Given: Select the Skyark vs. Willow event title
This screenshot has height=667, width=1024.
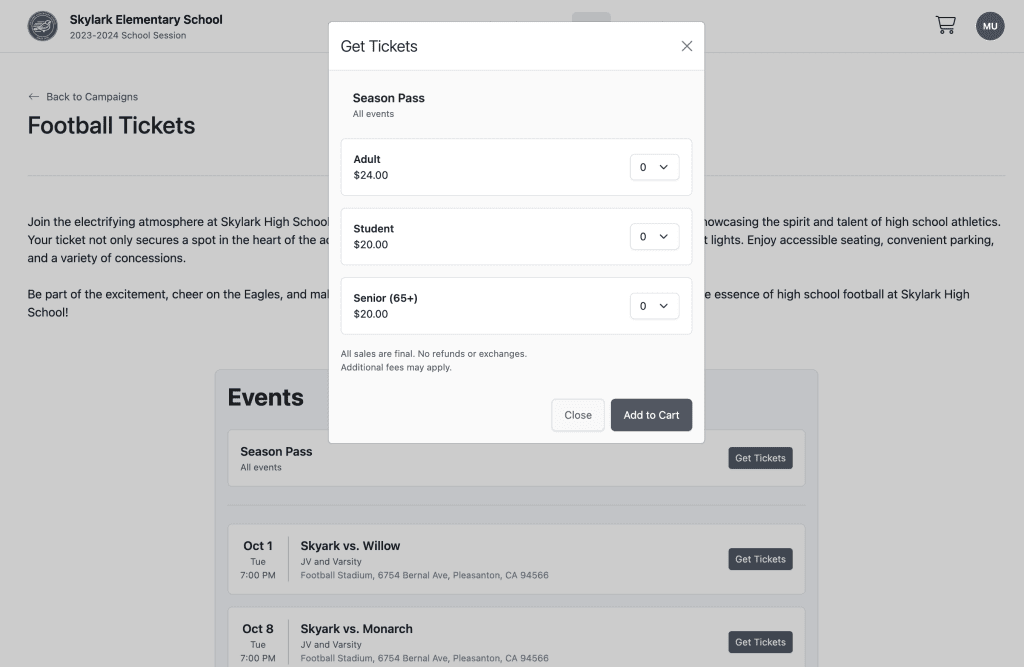Looking at the screenshot, I should tap(350, 545).
